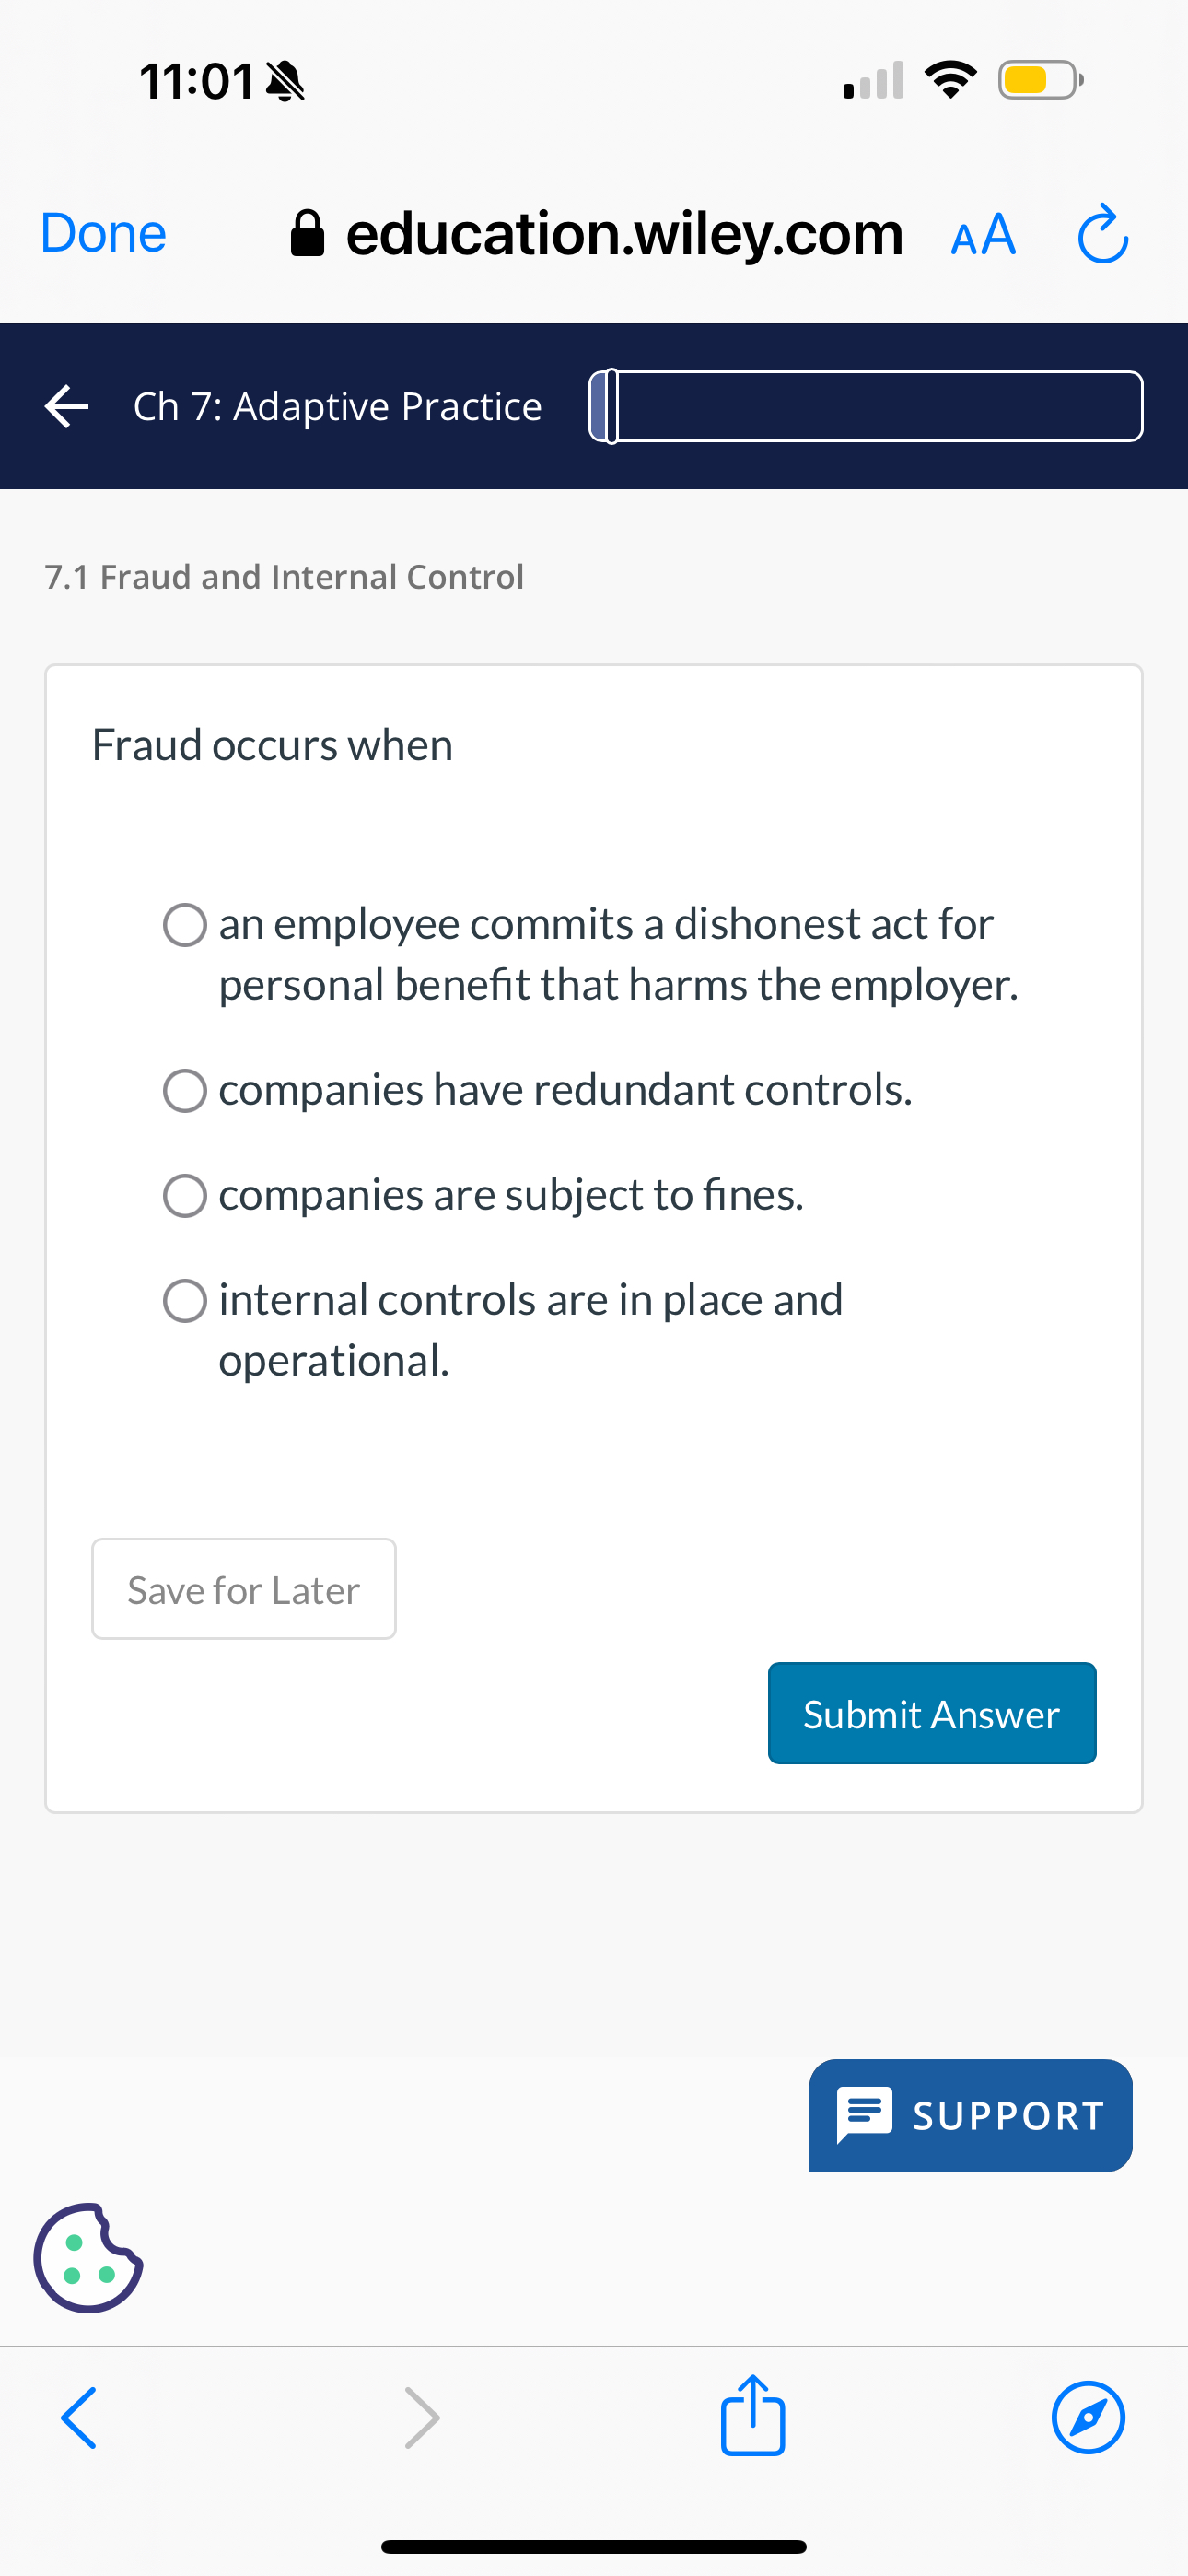The image size is (1188, 2576).
Task: Select 'internal controls are in place' option
Action: [x=185, y=1300]
